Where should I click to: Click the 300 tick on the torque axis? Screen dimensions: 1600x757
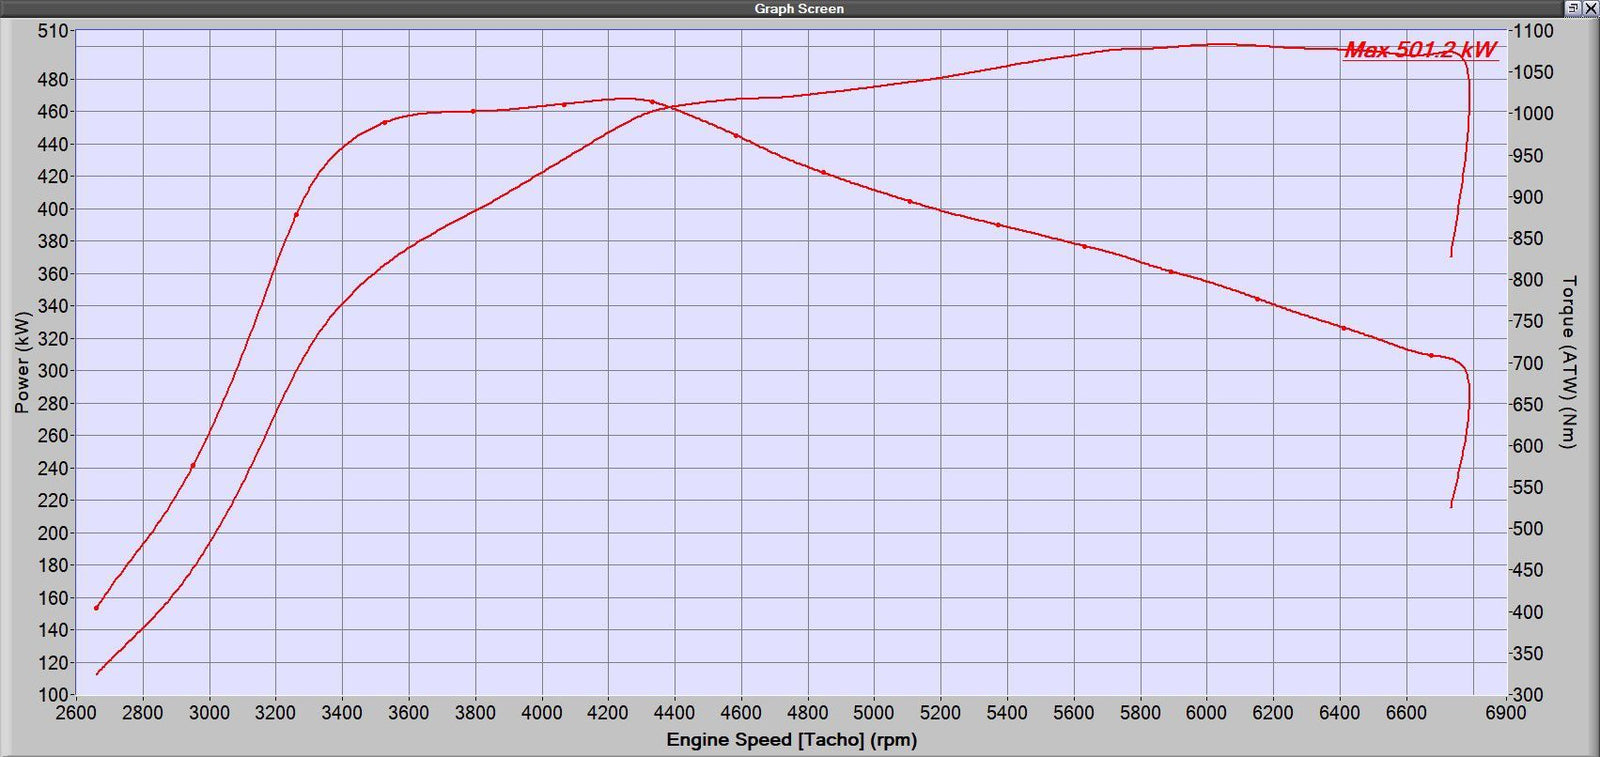tap(1528, 694)
